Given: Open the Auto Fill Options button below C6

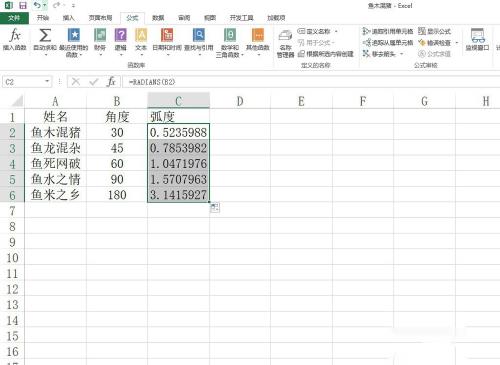Looking at the screenshot, I should click(x=215, y=208).
